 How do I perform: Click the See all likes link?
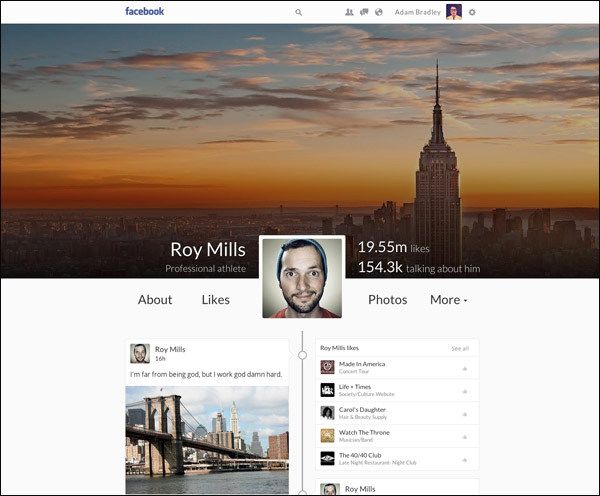click(x=459, y=348)
